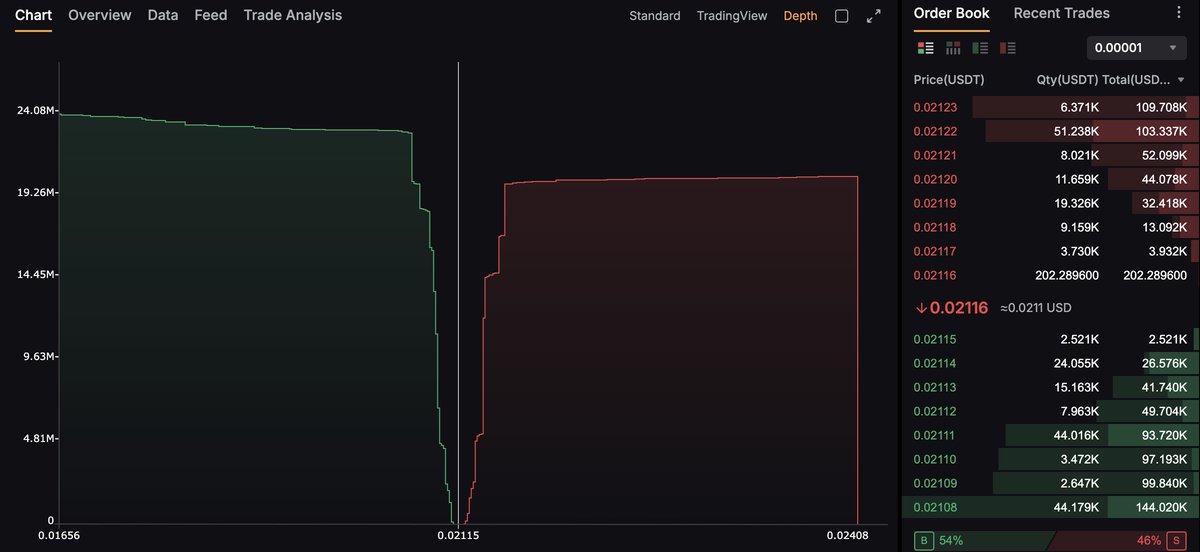Select ask price 0.02120 row
Screen dimensions: 1200x552
point(1051,179)
